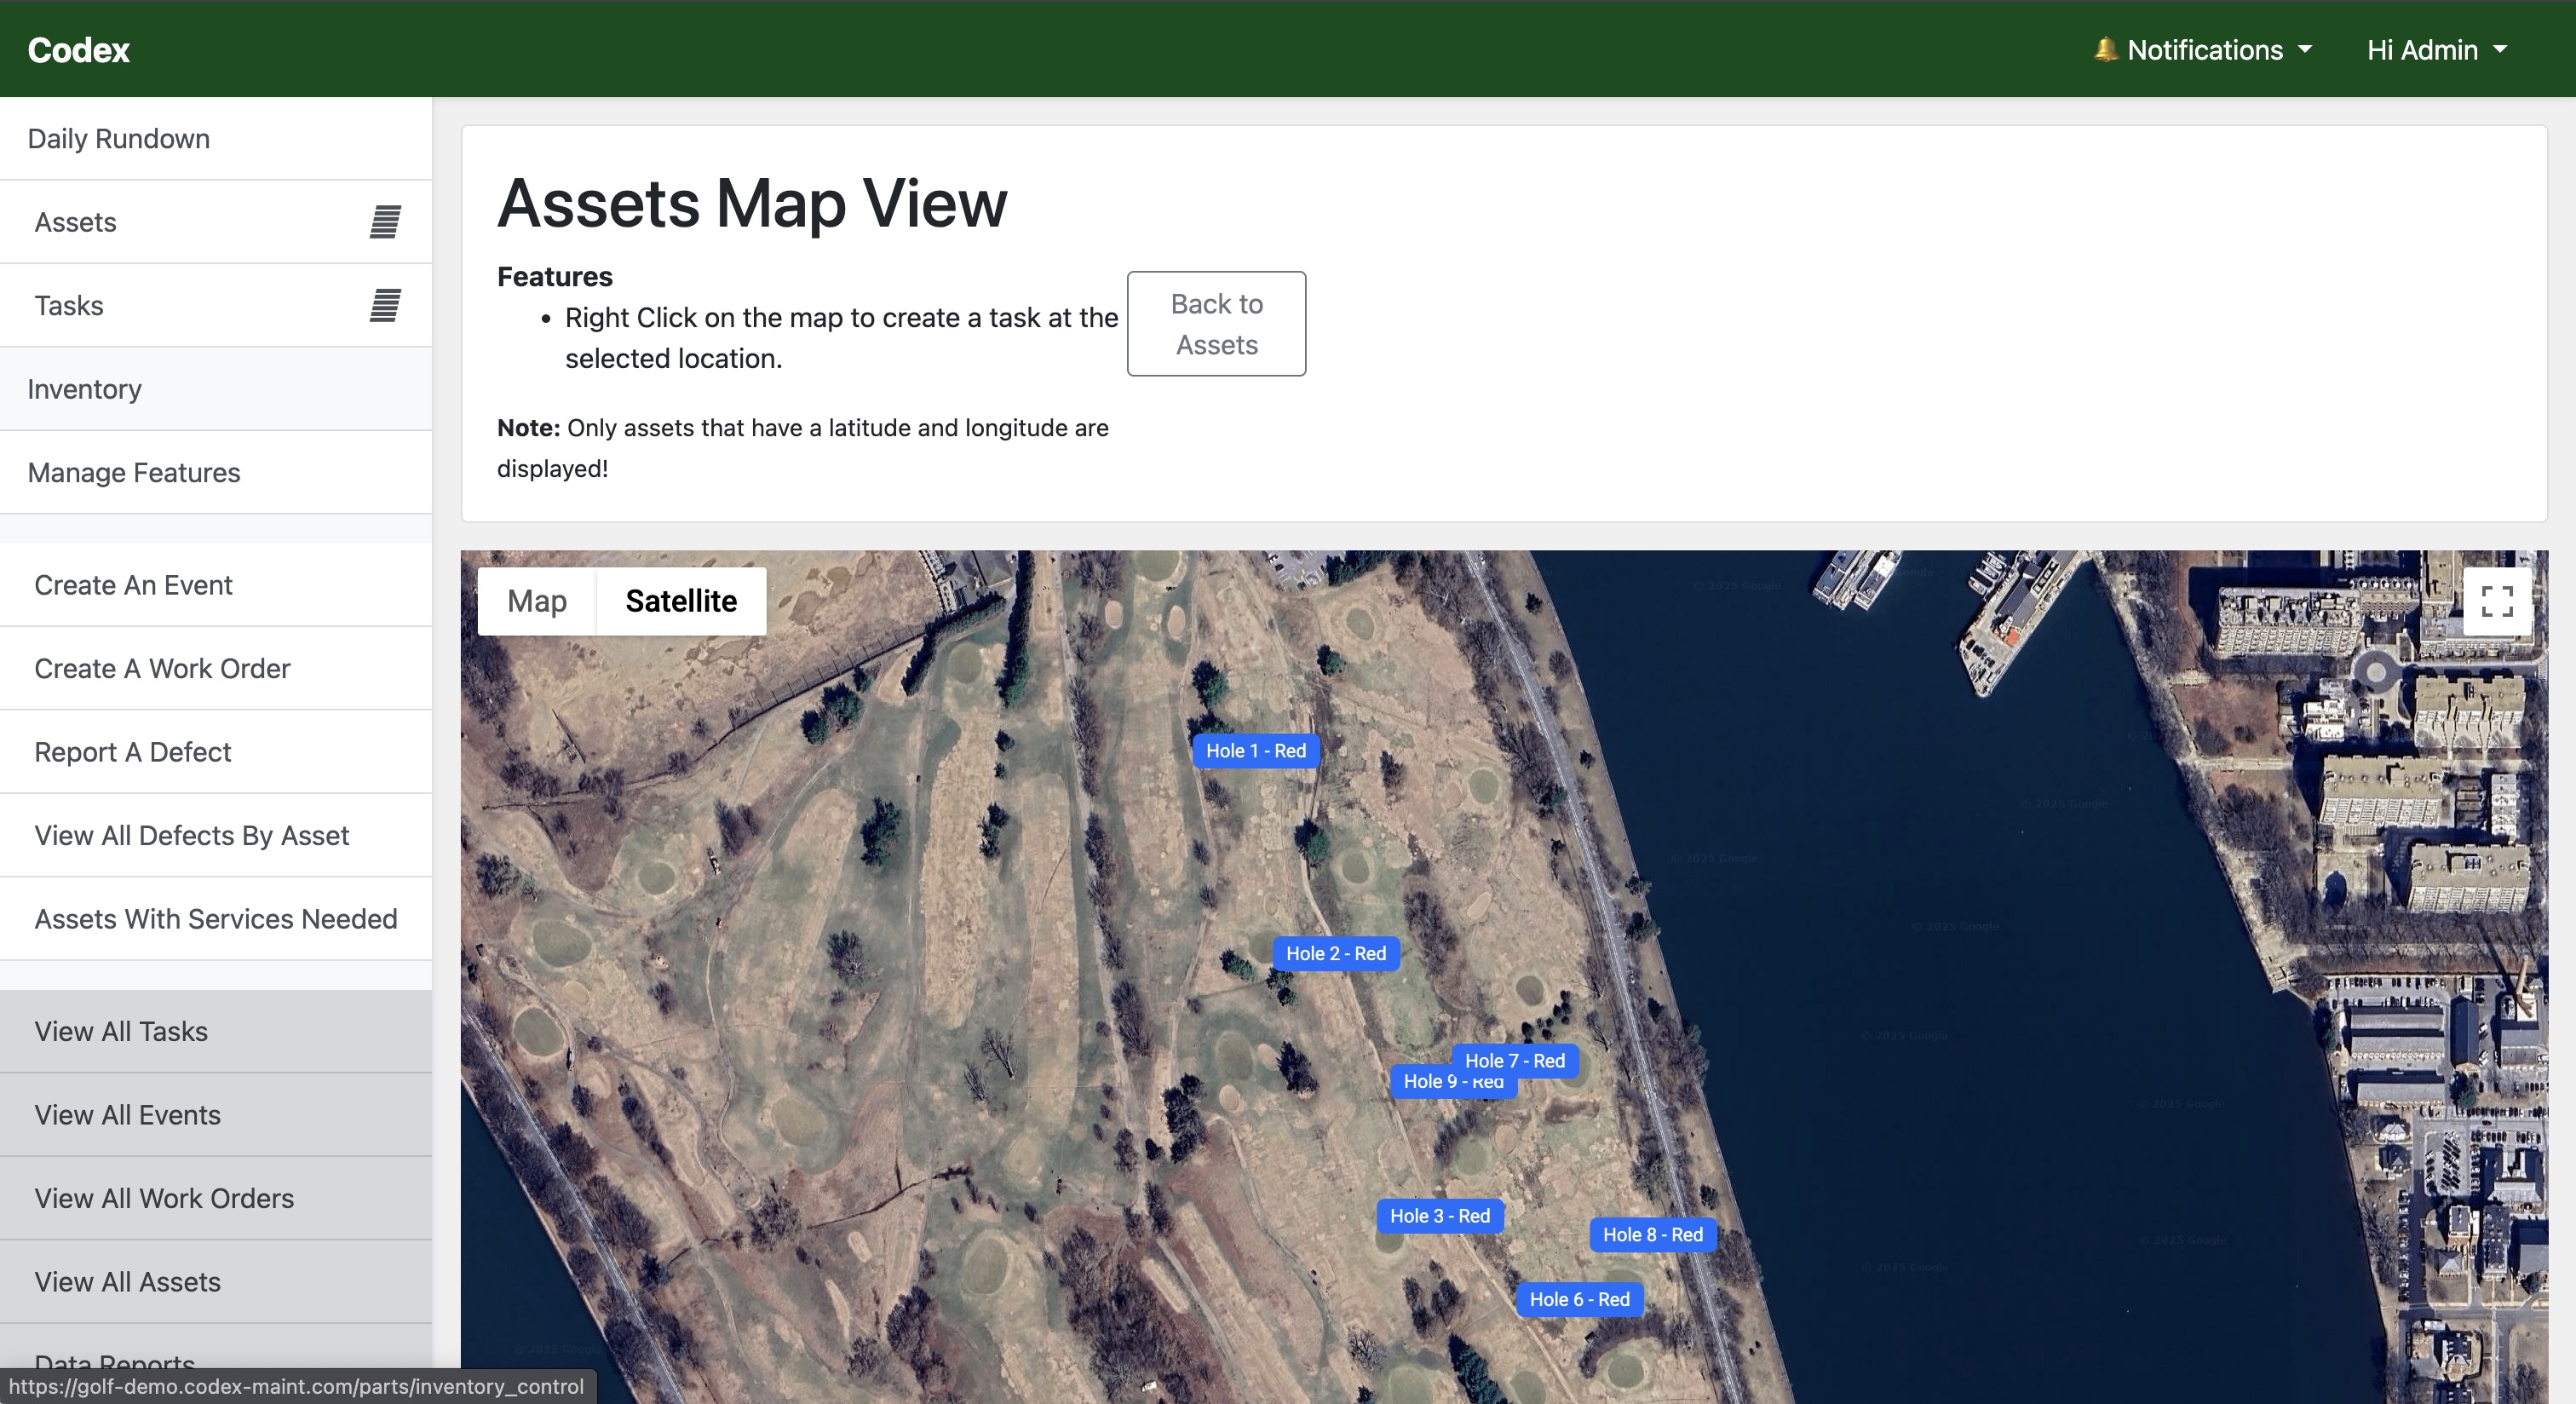Click the Codex logo

point(77,49)
